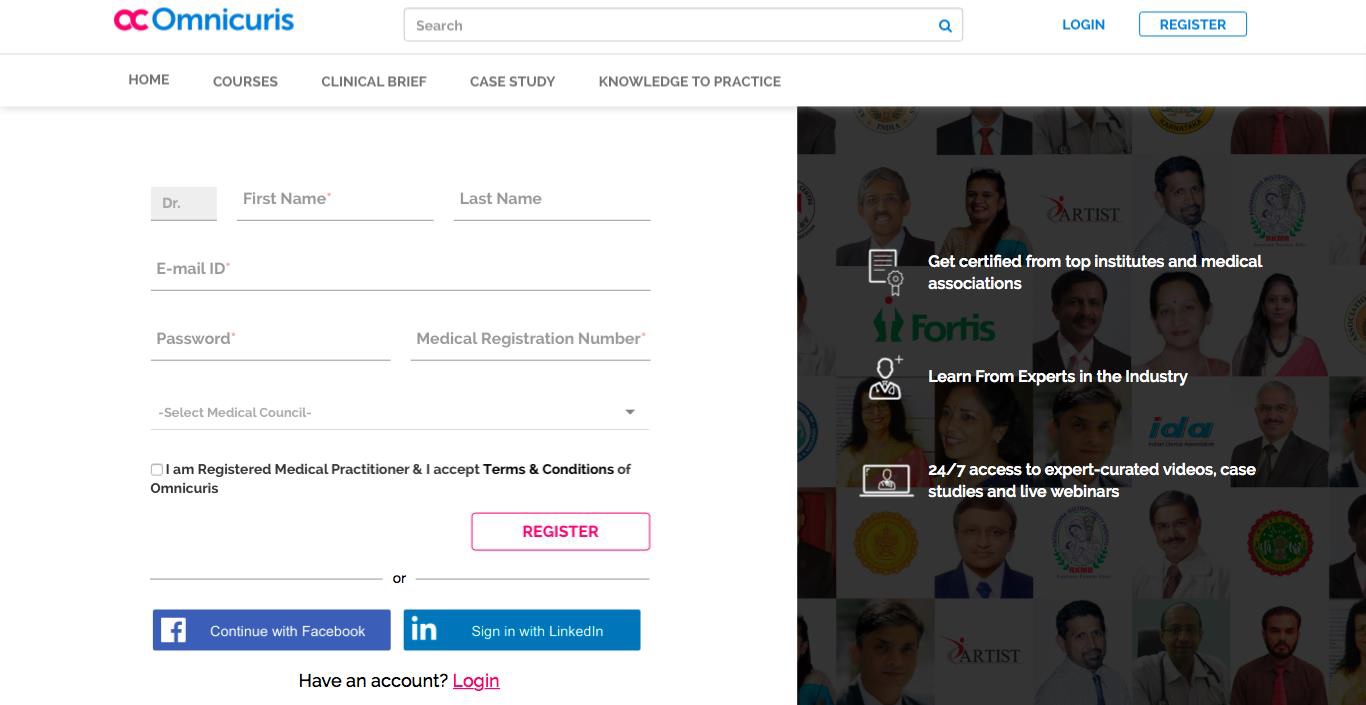Click the search magnifier icon

tap(945, 26)
